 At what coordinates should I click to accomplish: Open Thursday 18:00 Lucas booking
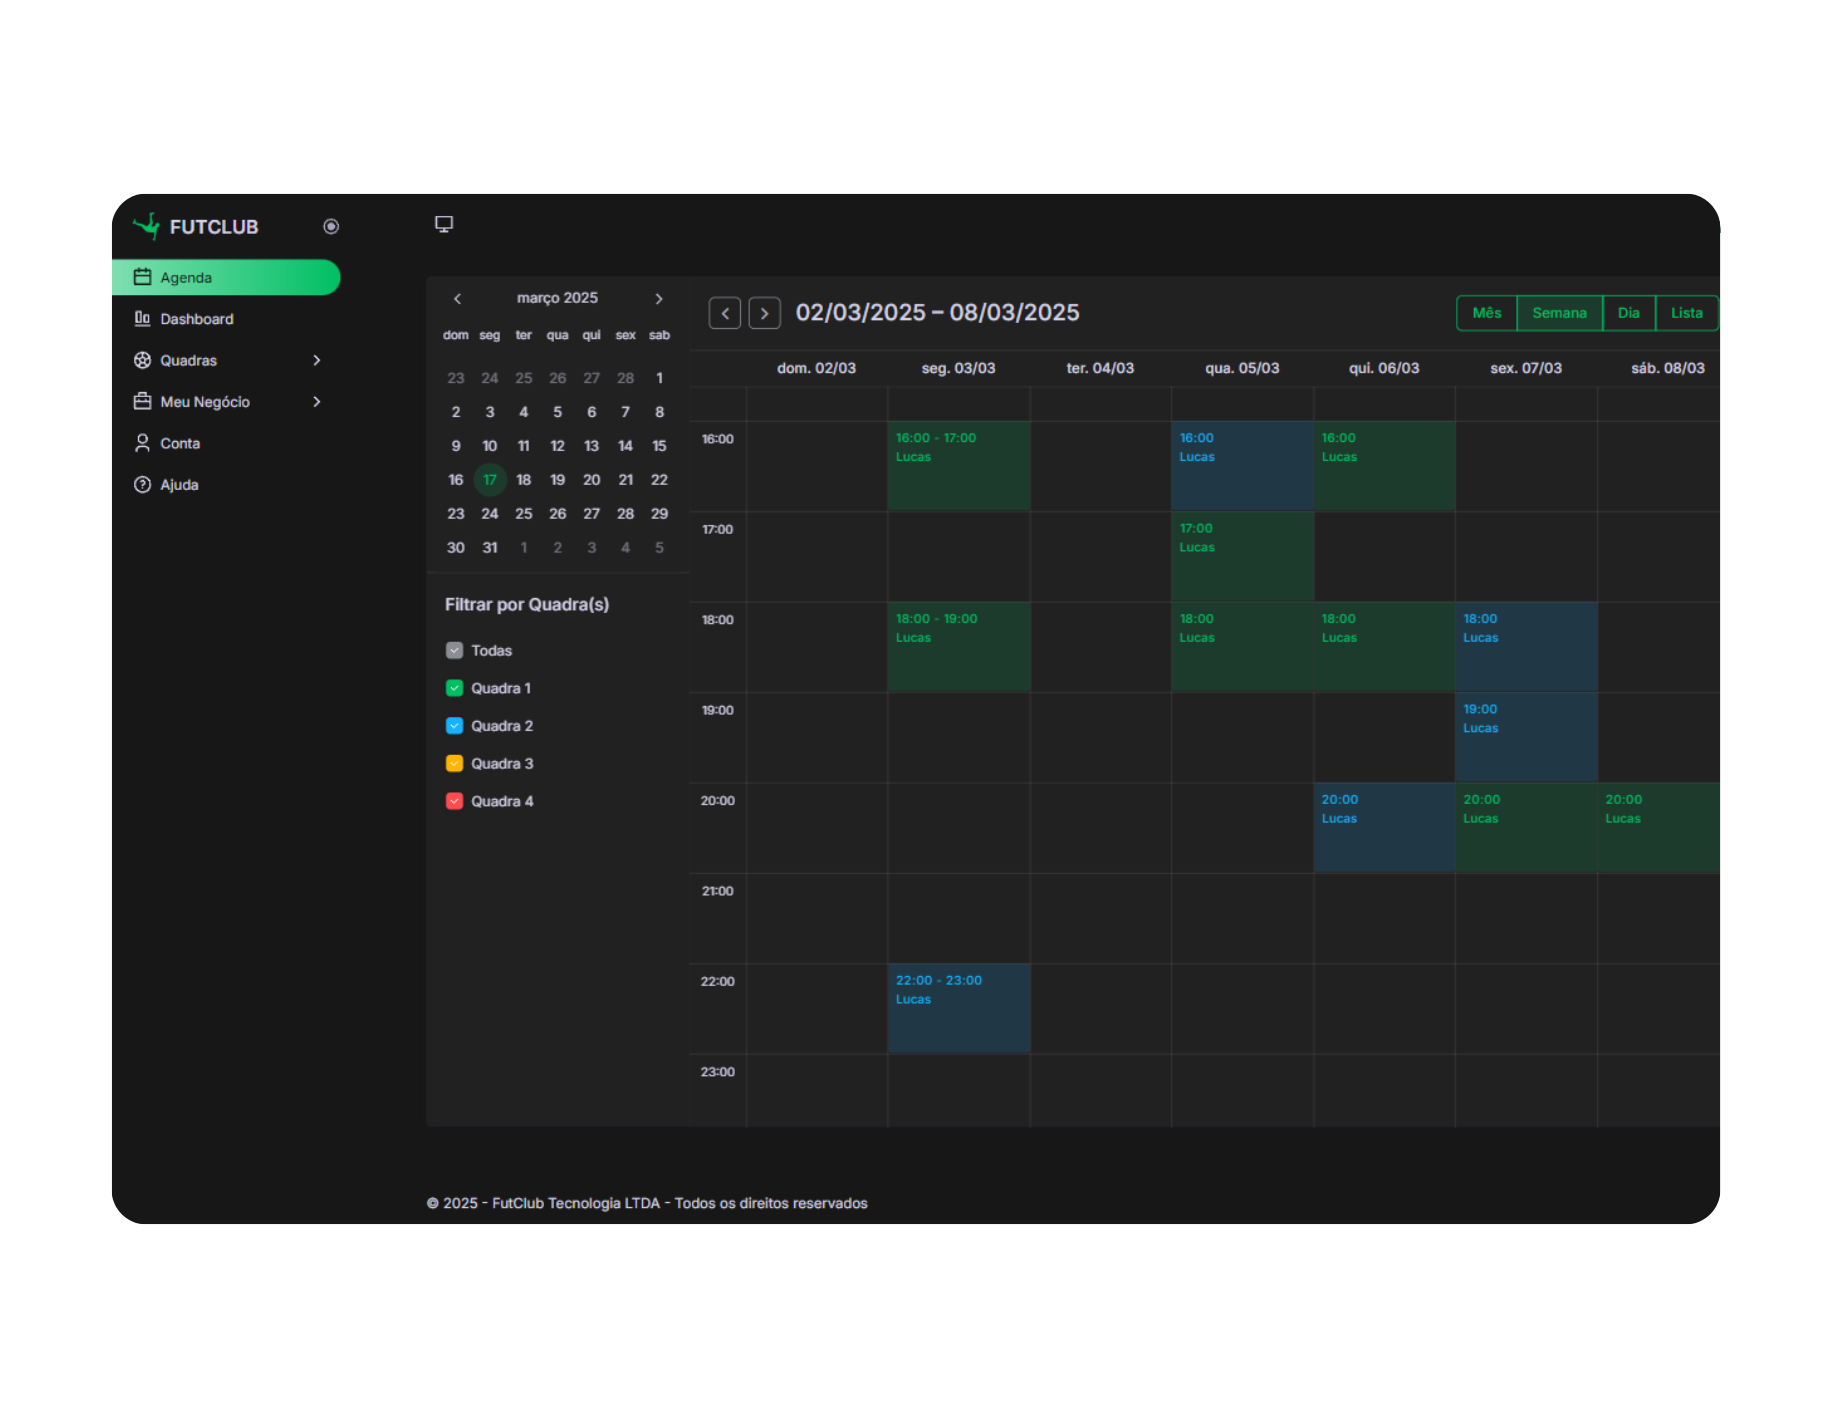coord(1385,647)
